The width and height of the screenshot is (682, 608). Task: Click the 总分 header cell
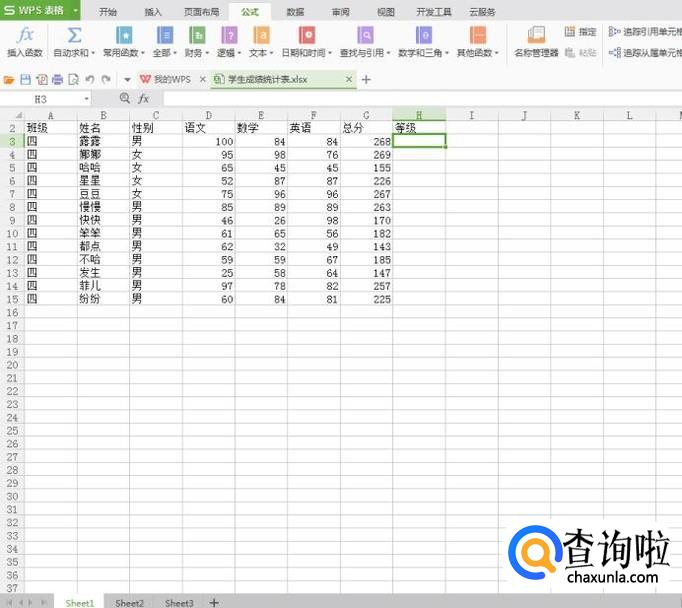(x=366, y=128)
